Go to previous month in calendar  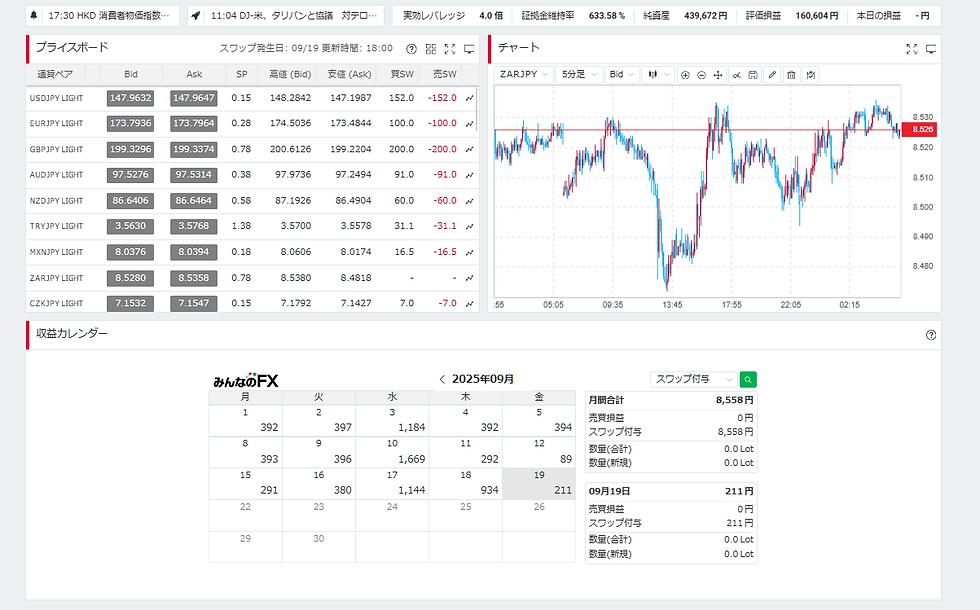tap(442, 379)
